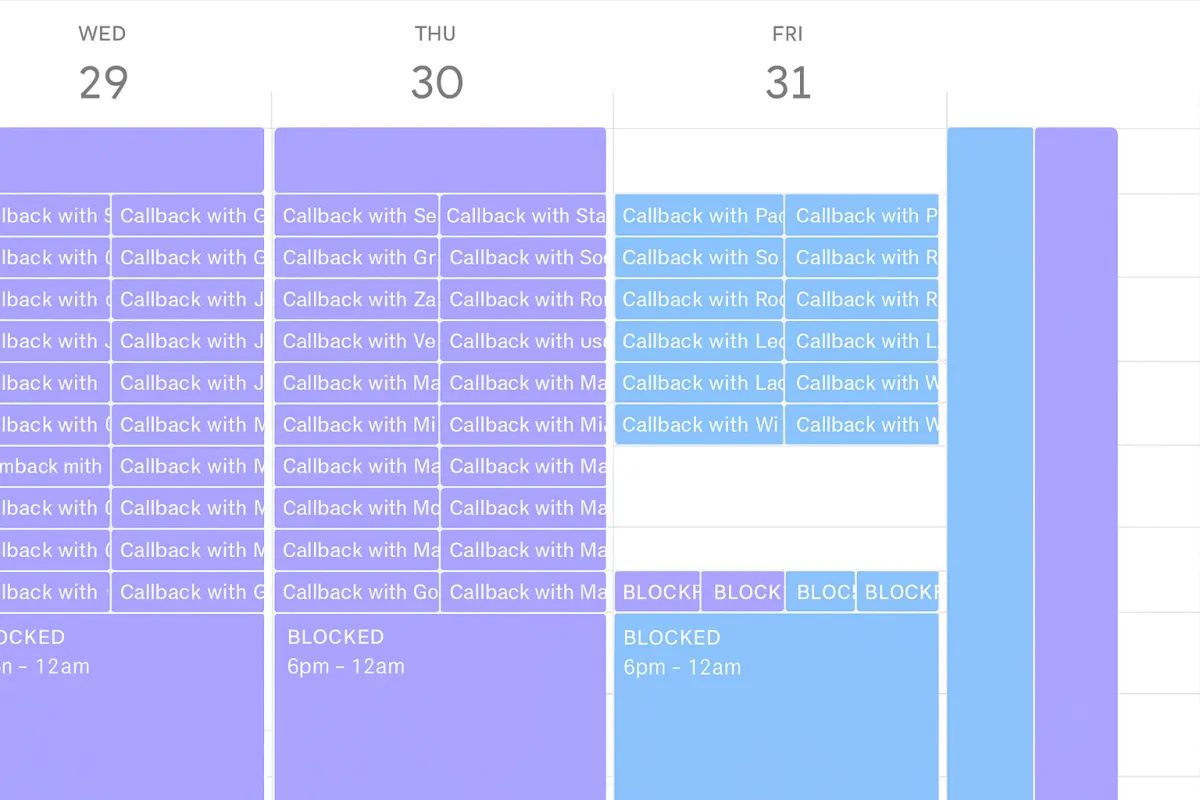This screenshot has width=1200, height=800.
Task: Click Friday's 'Callback with So' event
Action: (699, 257)
